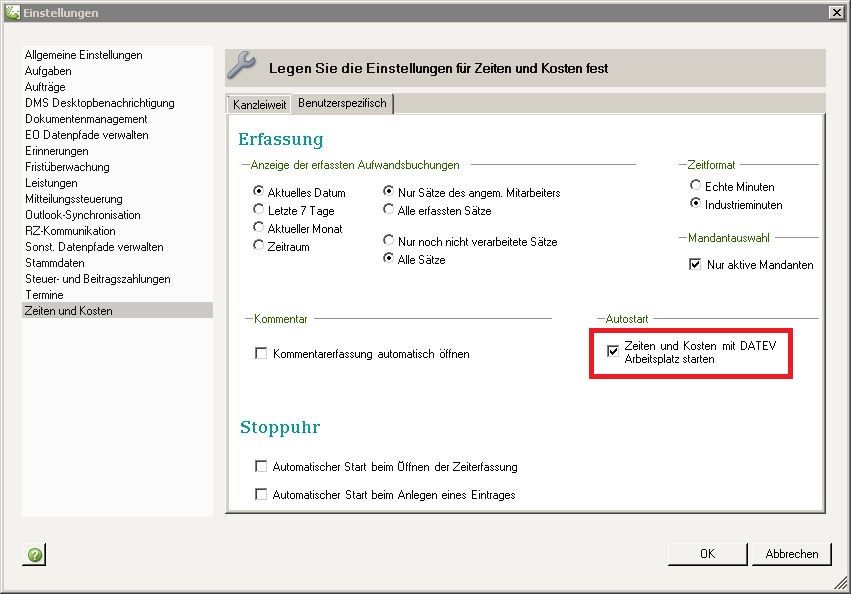The width and height of the screenshot is (851, 594).
Task: Select Outlook-Synchronisation in the sidebar
Action: tap(82, 215)
